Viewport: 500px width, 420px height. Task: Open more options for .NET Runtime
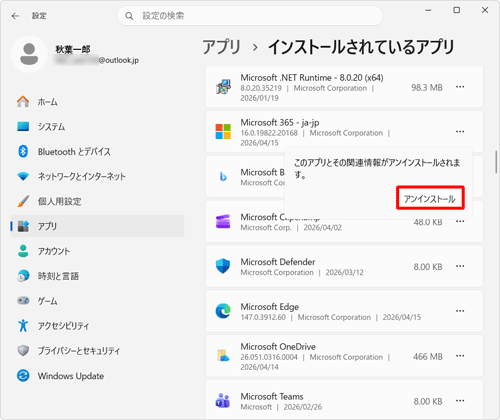[x=460, y=87]
